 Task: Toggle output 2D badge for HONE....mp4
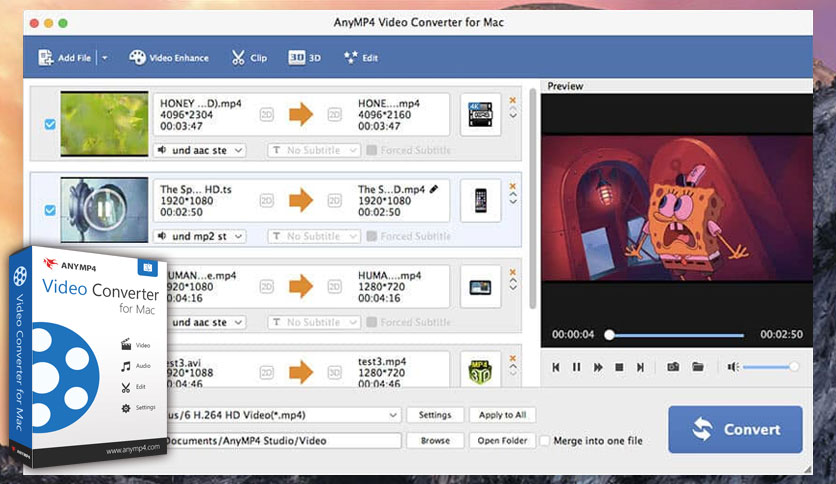point(334,115)
